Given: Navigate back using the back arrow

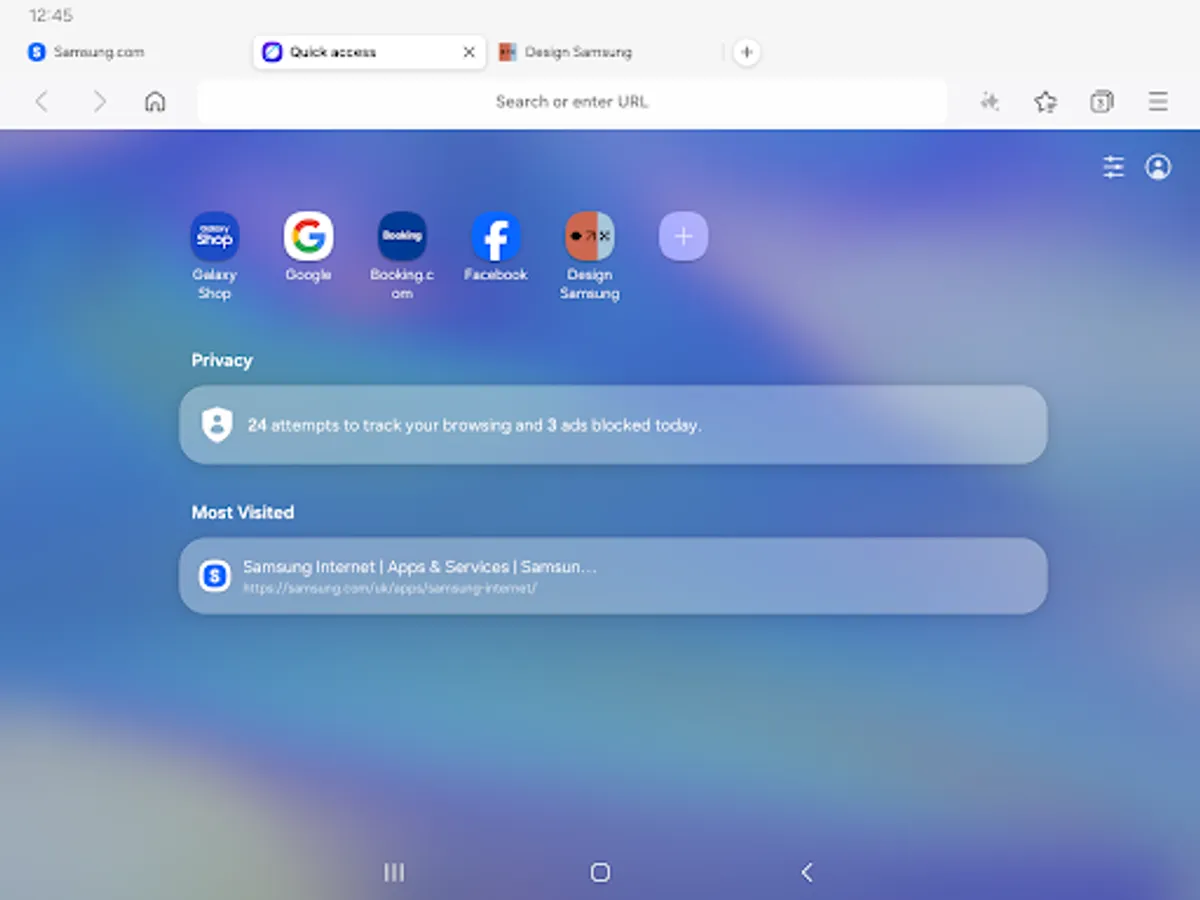Looking at the screenshot, I should [x=41, y=101].
